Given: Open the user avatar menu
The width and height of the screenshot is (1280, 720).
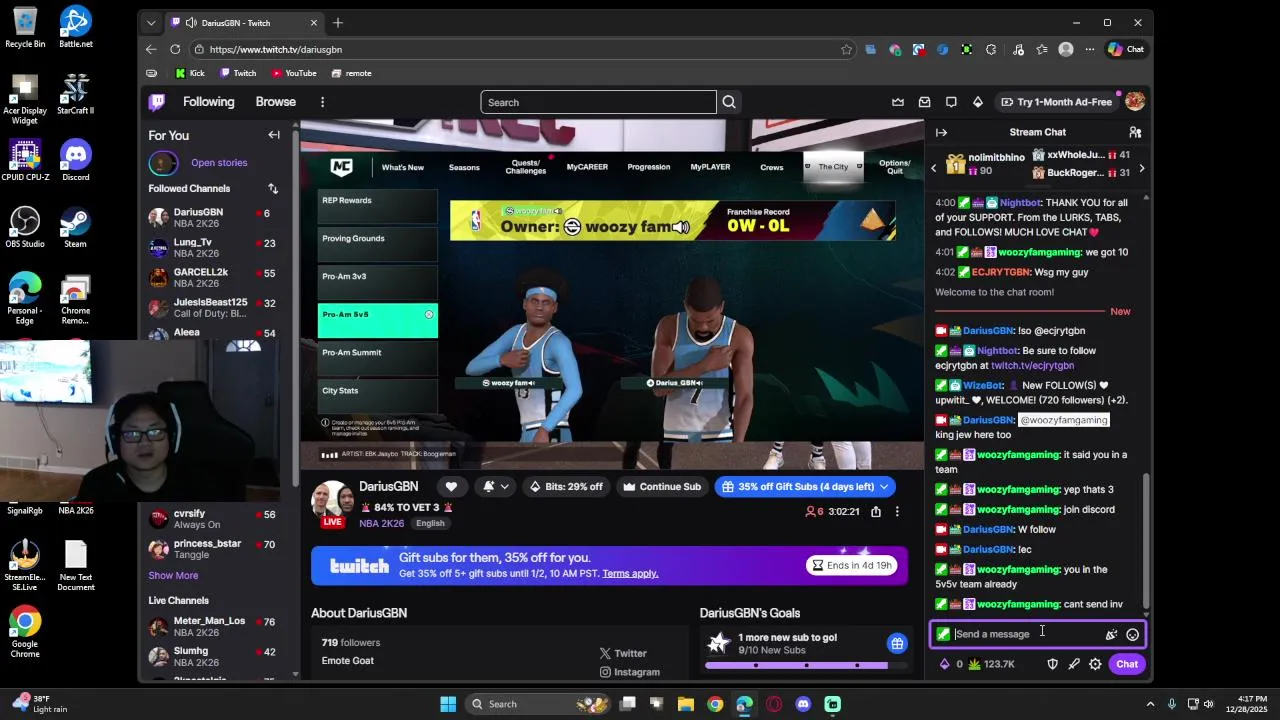Looking at the screenshot, I should pyautogui.click(x=1134, y=102).
